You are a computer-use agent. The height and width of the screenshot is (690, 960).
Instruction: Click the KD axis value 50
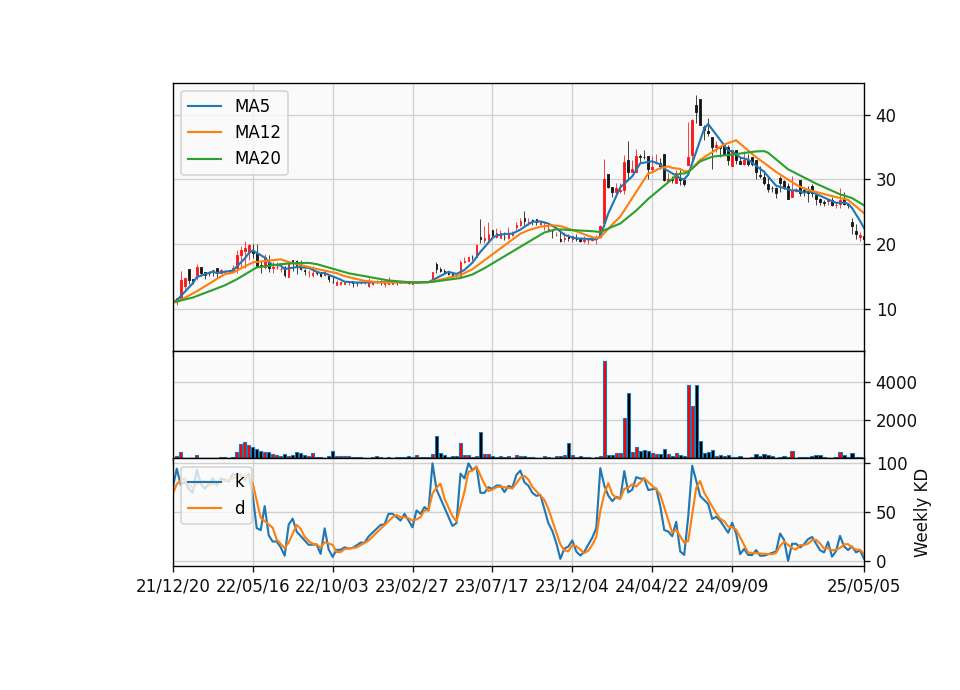[886, 513]
